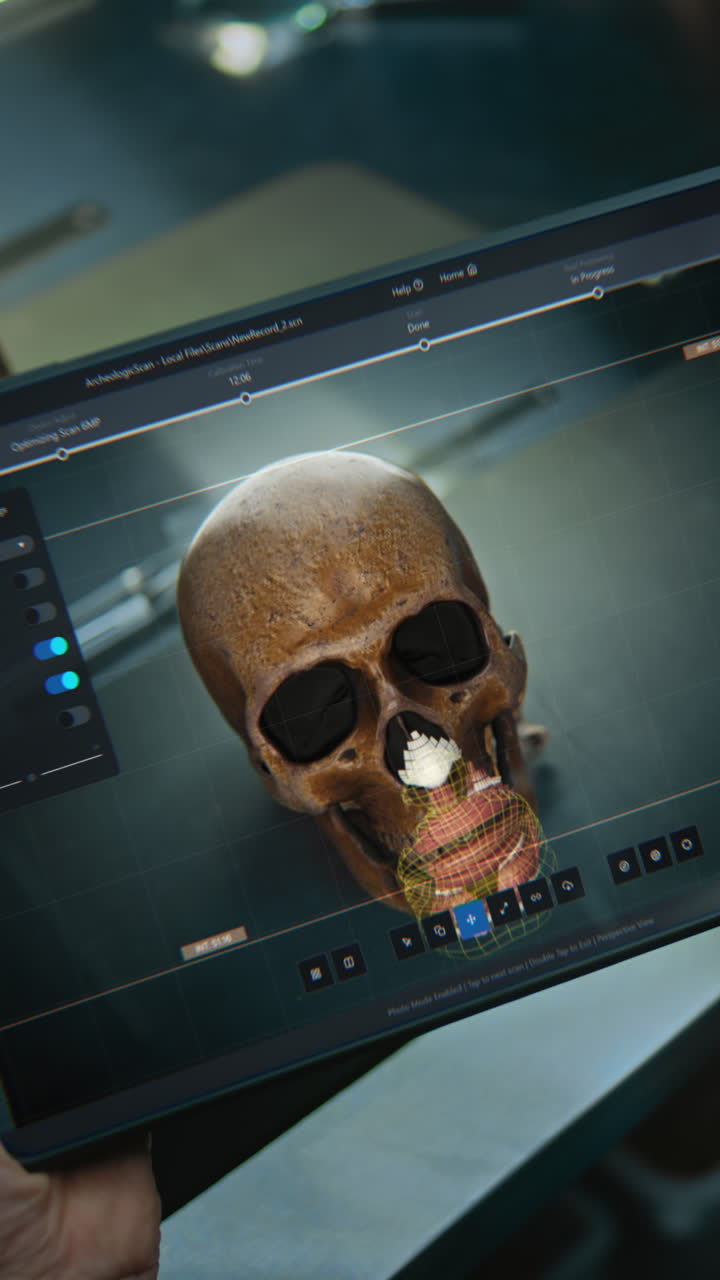Click the Optimizing Scan 8MP timeline node
The width and height of the screenshot is (720, 1280).
(62, 453)
